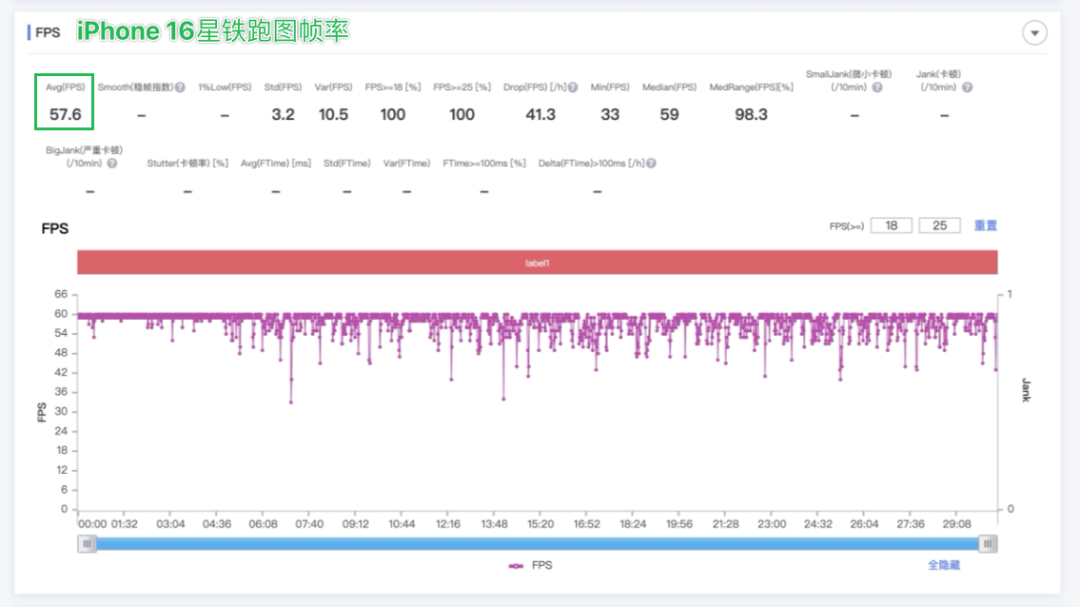Click the FTime>=100ms [%] label
Screen dimensions: 1080x607
pyautogui.click(x=484, y=163)
